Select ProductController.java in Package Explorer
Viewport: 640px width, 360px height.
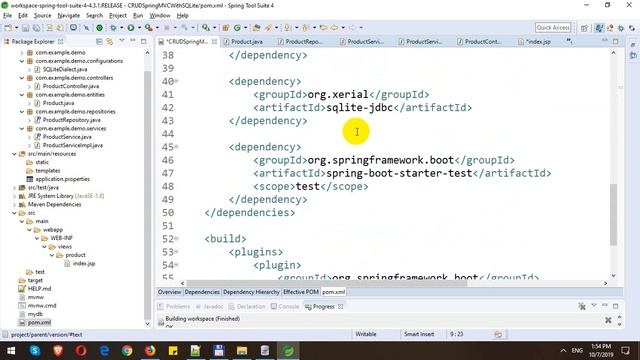tap(71, 86)
